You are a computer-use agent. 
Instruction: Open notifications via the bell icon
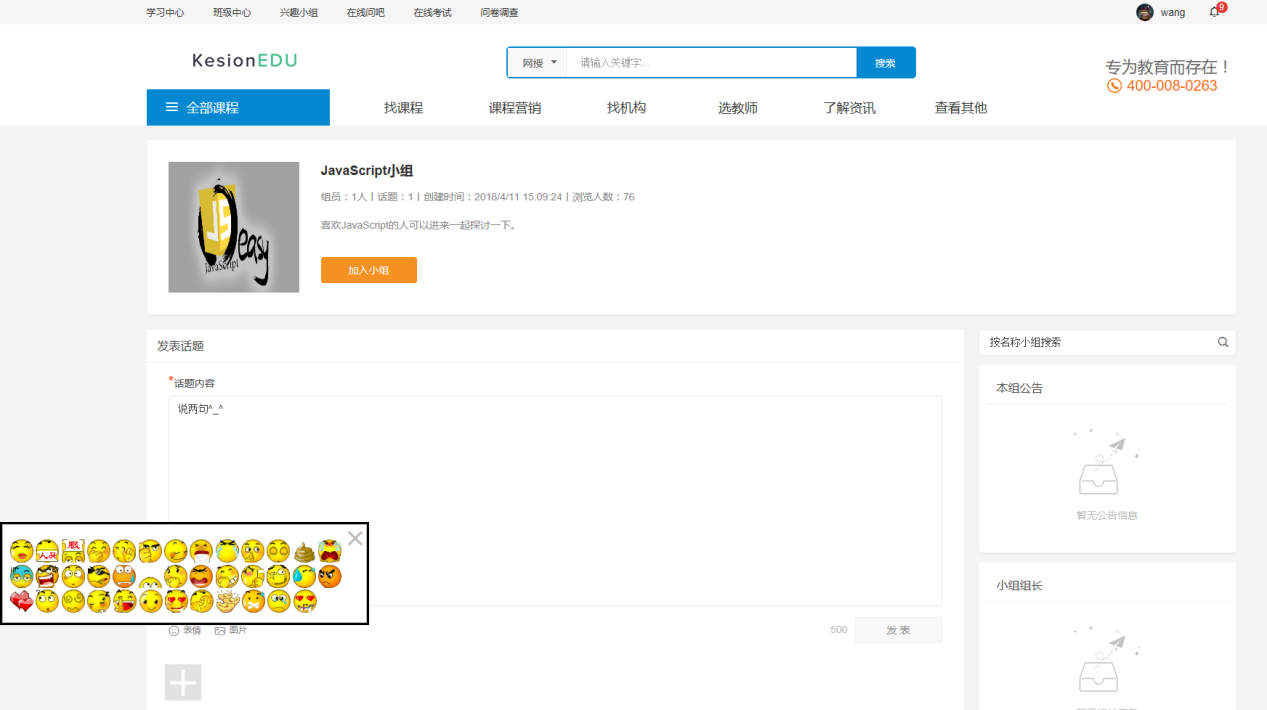pos(1214,12)
